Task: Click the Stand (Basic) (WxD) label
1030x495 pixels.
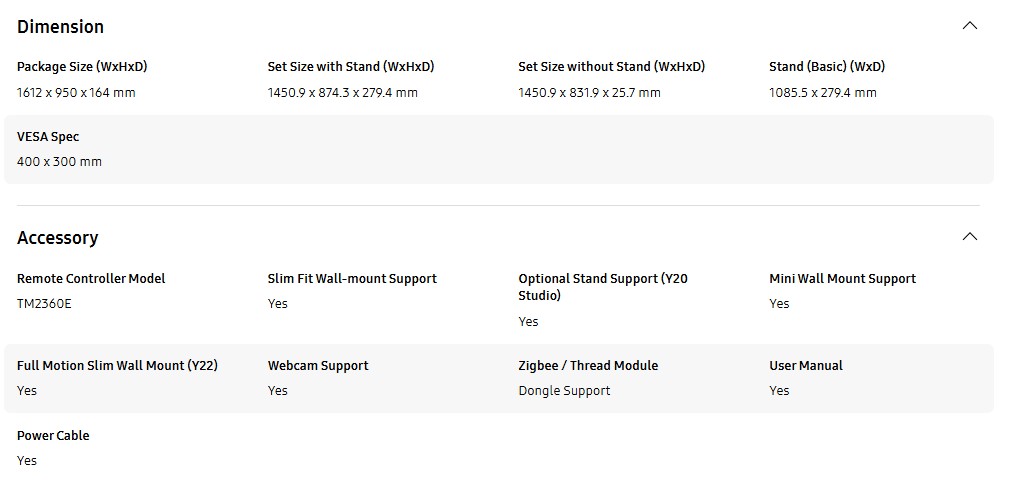Action: 827,67
